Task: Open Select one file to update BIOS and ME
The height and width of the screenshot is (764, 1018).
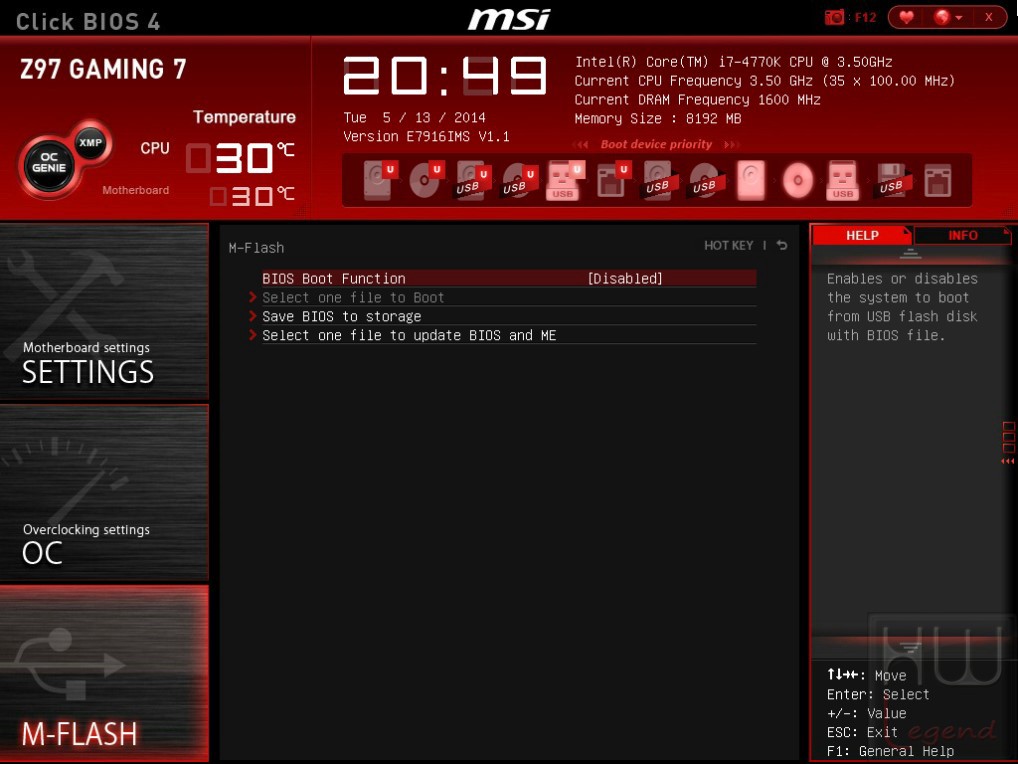Action: [409, 335]
